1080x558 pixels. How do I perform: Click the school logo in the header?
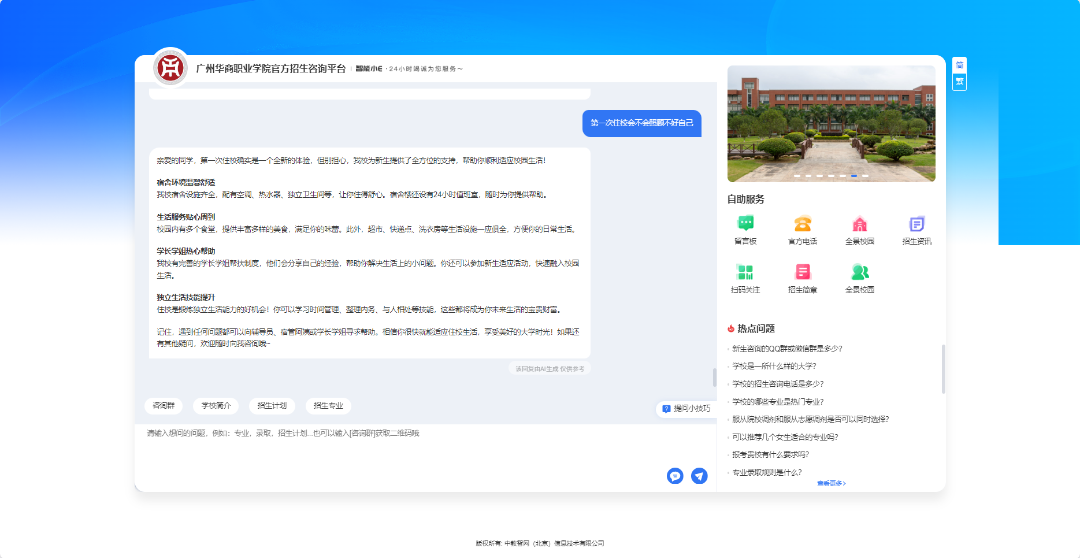pyautogui.click(x=171, y=68)
